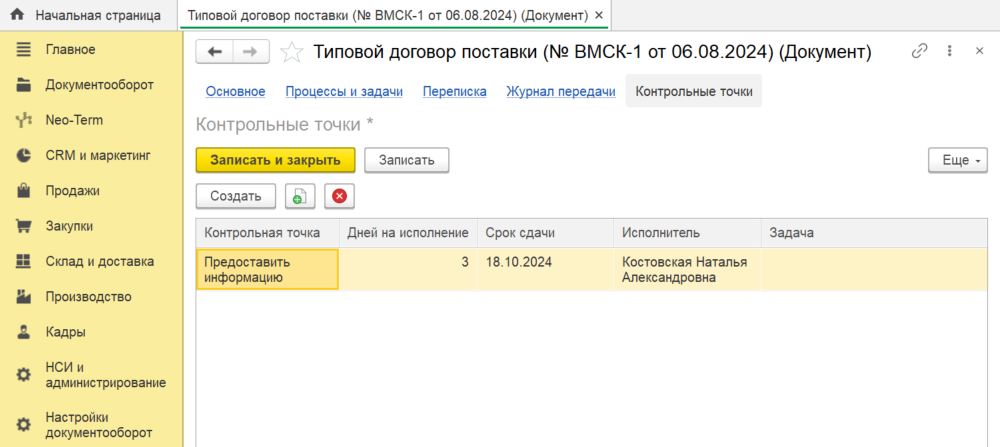Go back with the left arrow button

coord(214,52)
